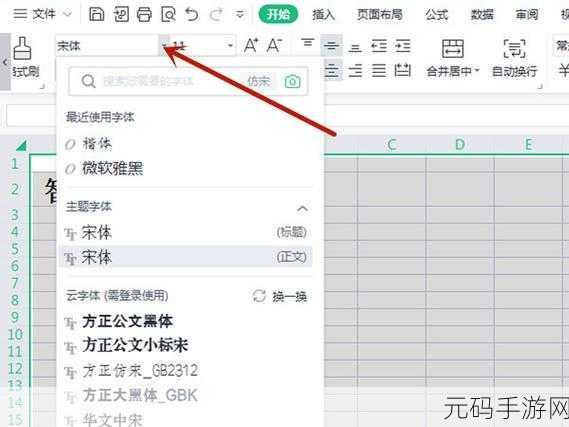Collapse the font name dropdown arrow
569x427 pixels.
(x=164, y=46)
